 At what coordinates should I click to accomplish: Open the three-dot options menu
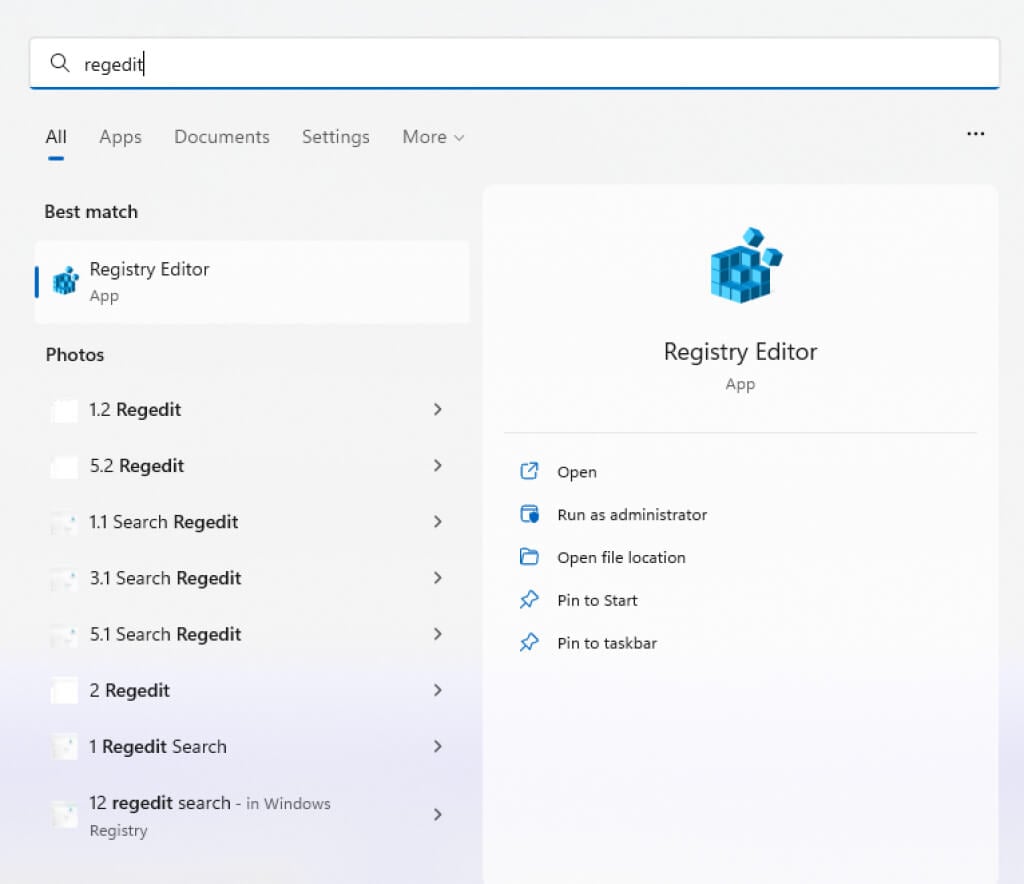coord(975,134)
